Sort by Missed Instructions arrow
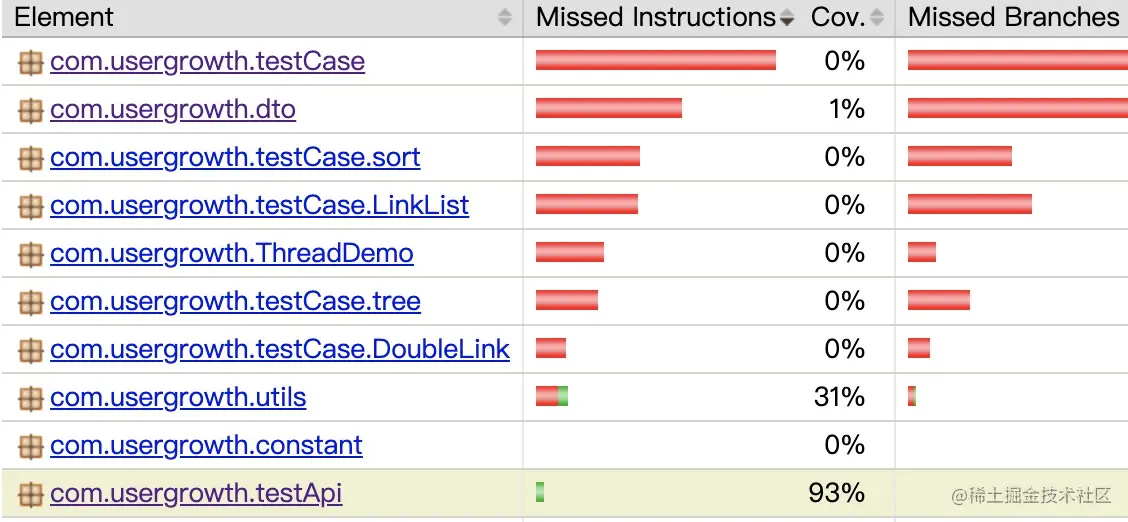The height and width of the screenshot is (522, 1128). click(x=787, y=17)
